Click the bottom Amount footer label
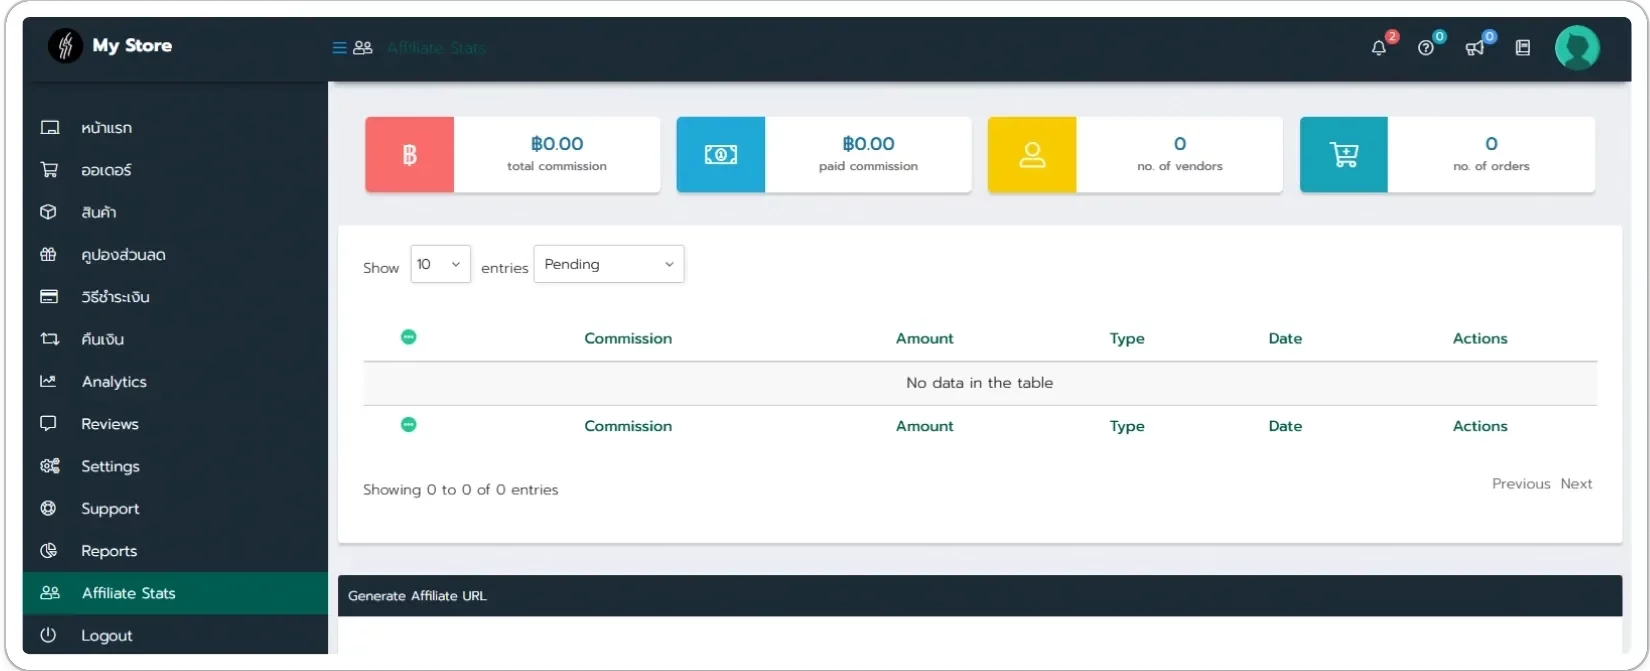The height and width of the screenshot is (671, 1650). click(x=925, y=426)
